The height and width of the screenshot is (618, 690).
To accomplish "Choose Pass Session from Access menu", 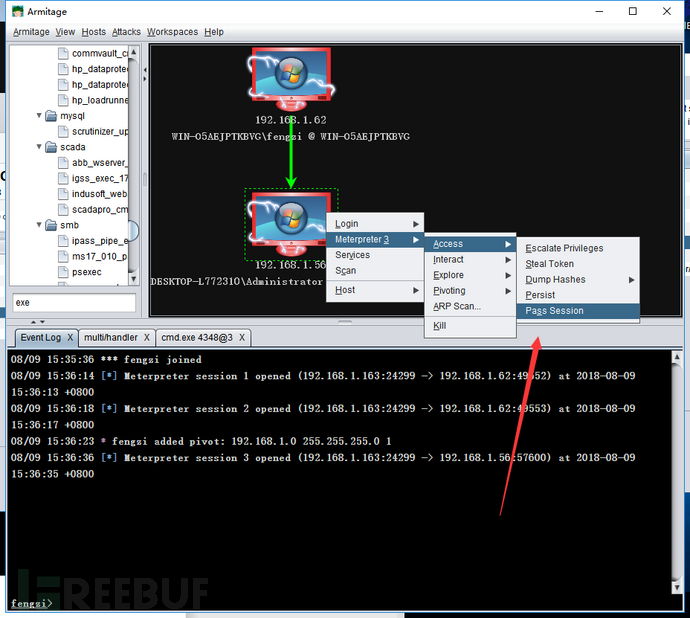I will coord(578,311).
